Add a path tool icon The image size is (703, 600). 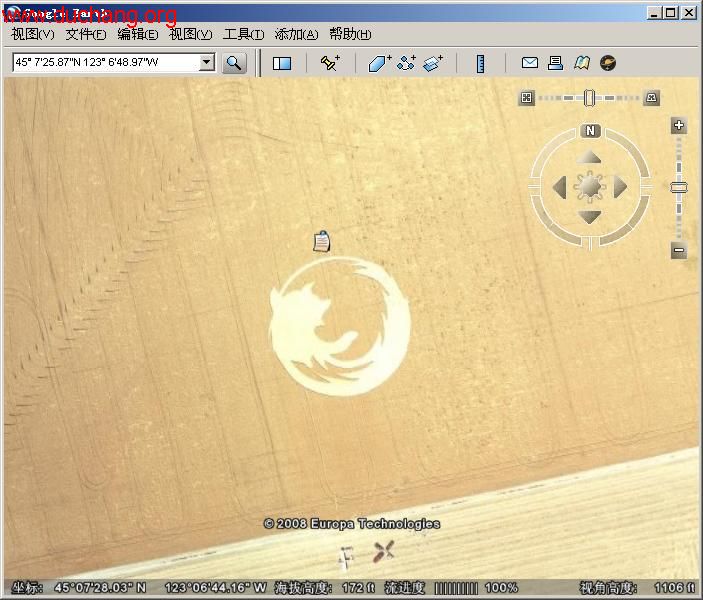coord(407,63)
